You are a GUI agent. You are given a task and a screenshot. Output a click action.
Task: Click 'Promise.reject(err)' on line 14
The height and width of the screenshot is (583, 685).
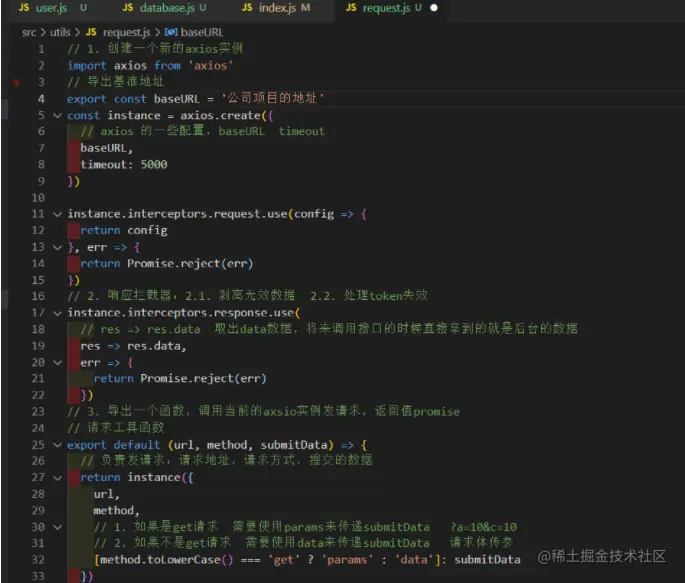coord(190,264)
